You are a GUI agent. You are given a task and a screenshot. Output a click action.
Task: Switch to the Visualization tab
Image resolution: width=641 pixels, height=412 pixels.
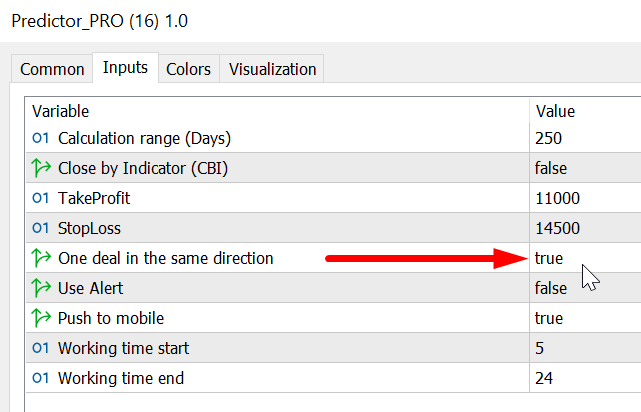272,69
